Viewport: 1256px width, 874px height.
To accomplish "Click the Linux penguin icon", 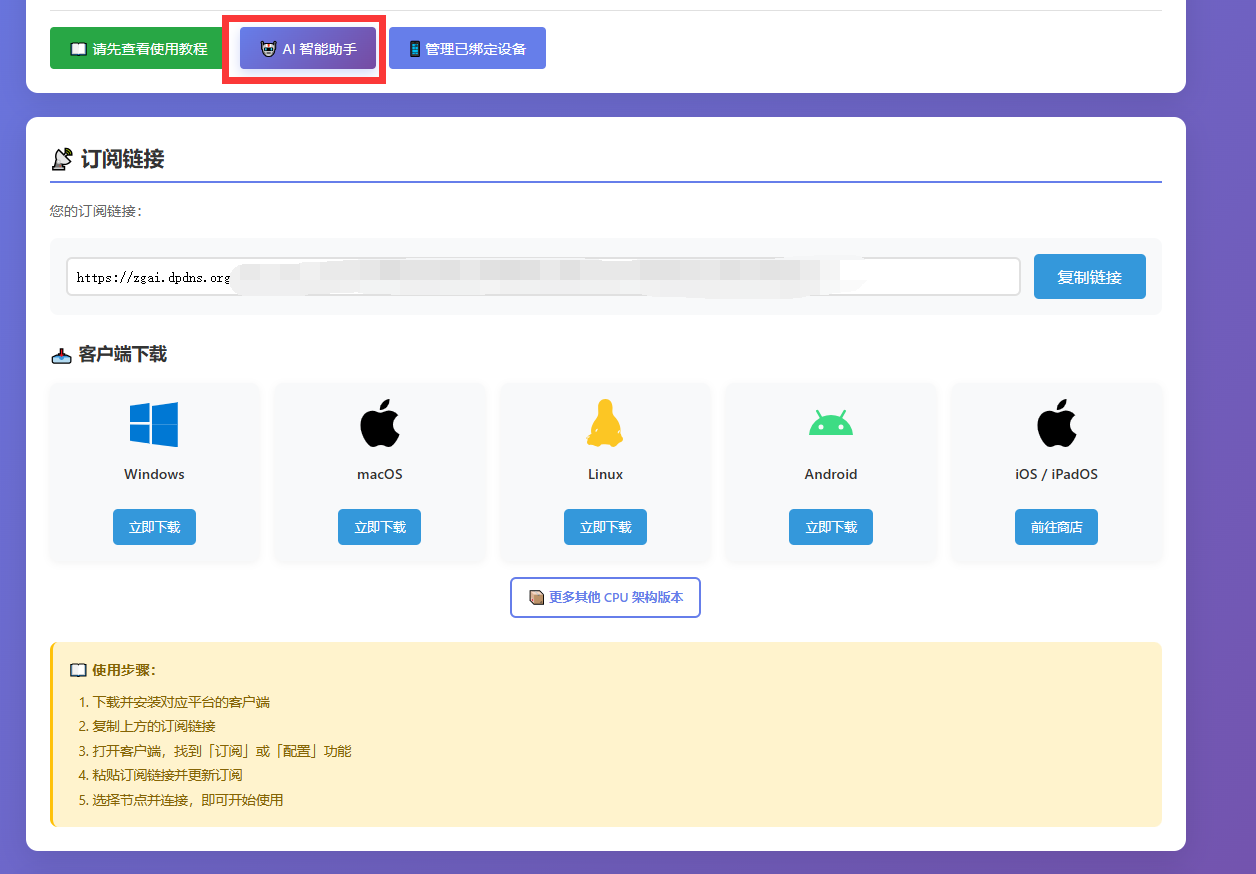I will pos(605,424).
